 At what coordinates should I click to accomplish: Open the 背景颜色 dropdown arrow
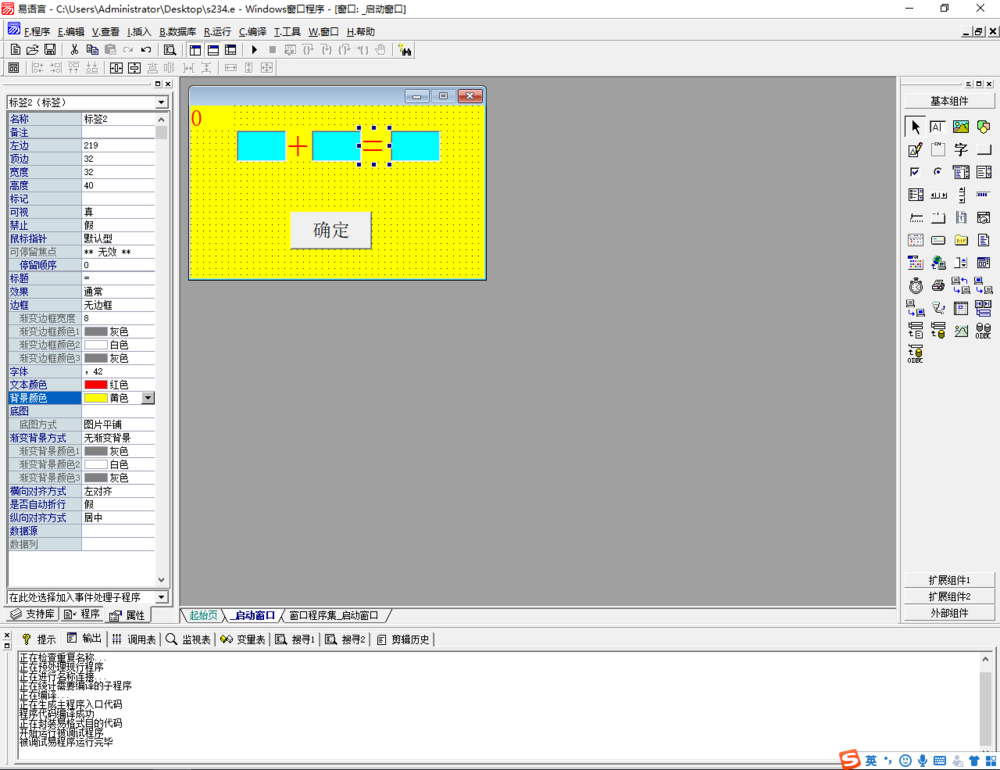(x=148, y=398)
